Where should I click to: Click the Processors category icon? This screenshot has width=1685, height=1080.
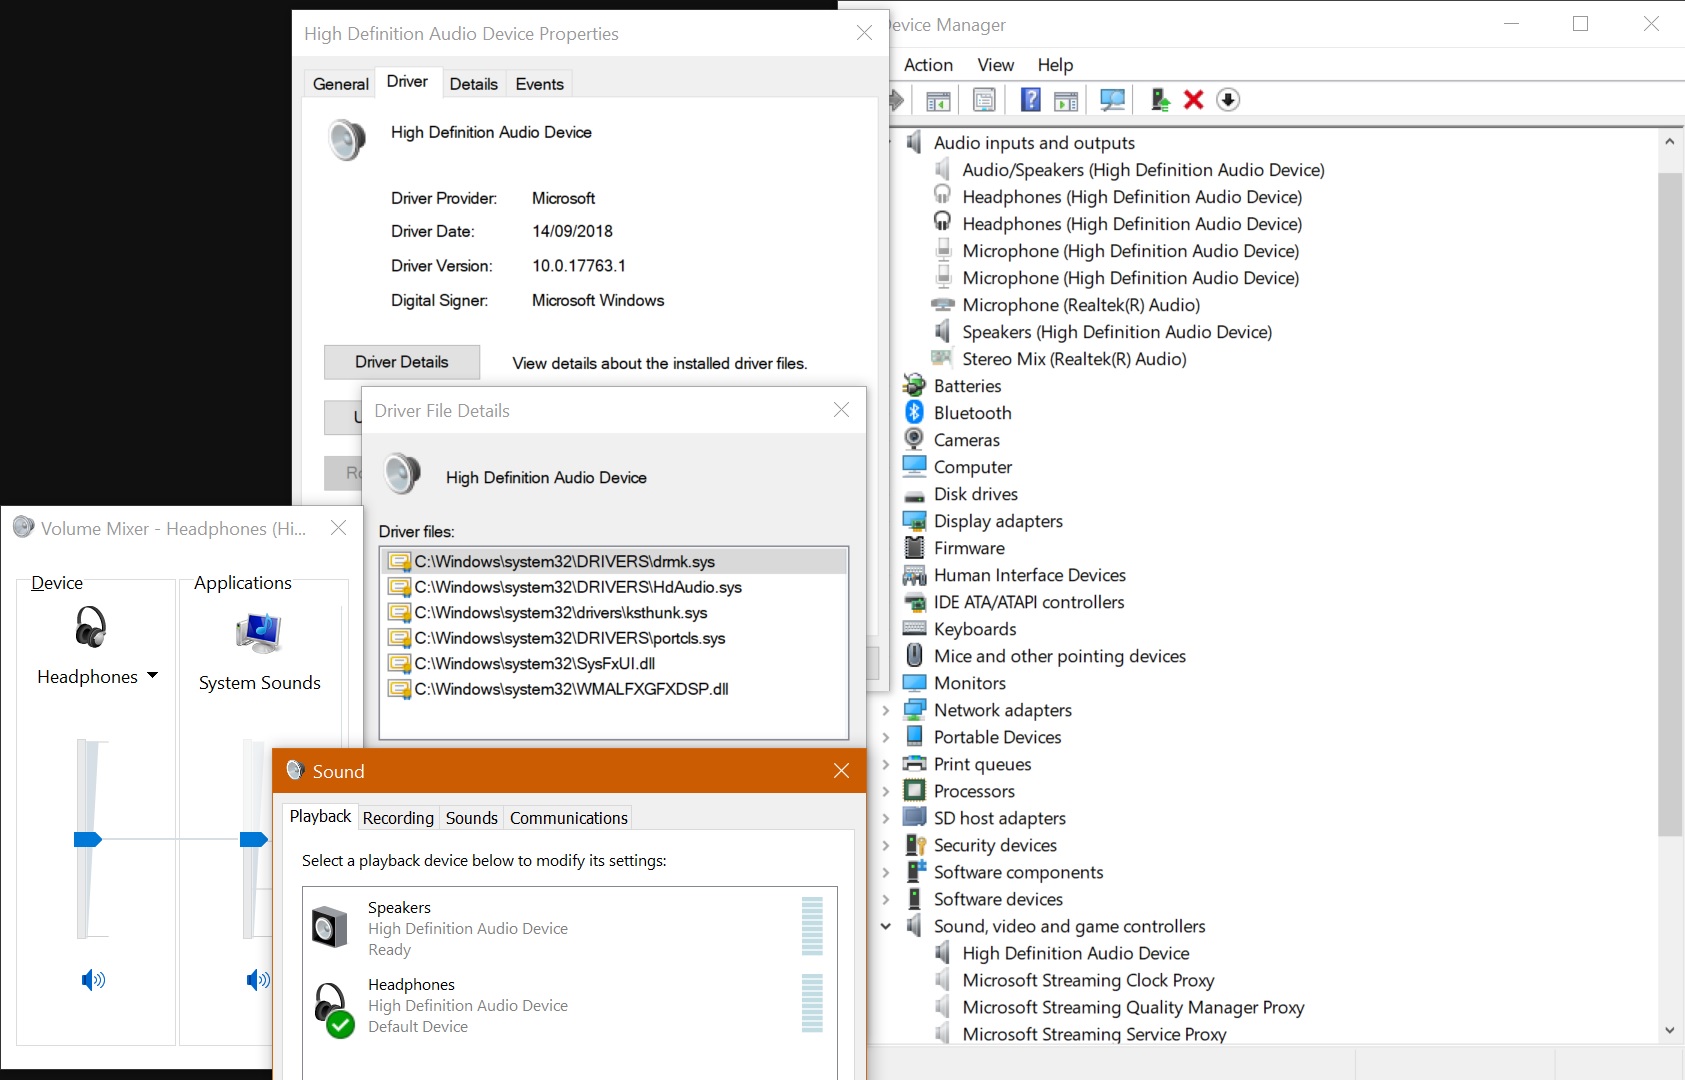(914, 790)
